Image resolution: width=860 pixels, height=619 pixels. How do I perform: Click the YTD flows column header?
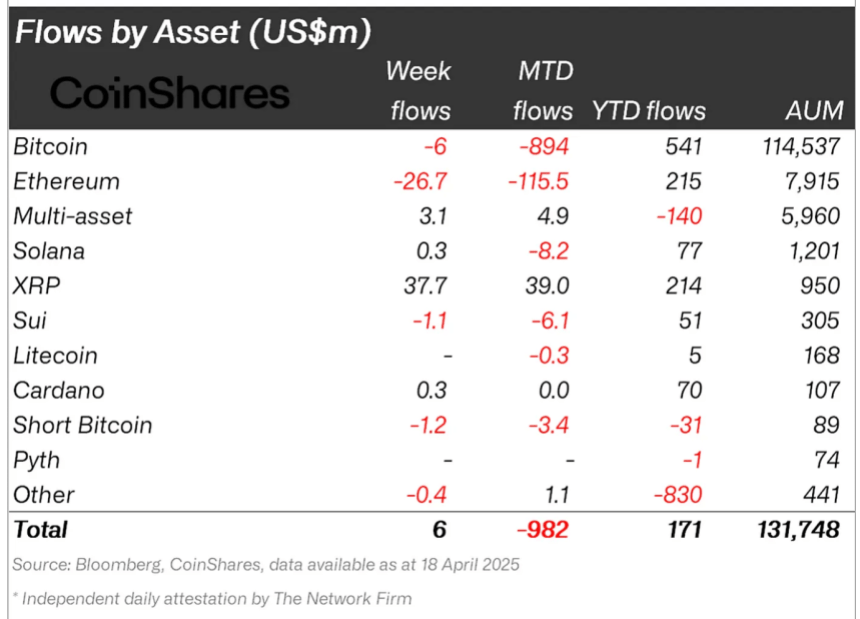coord(648,111)
